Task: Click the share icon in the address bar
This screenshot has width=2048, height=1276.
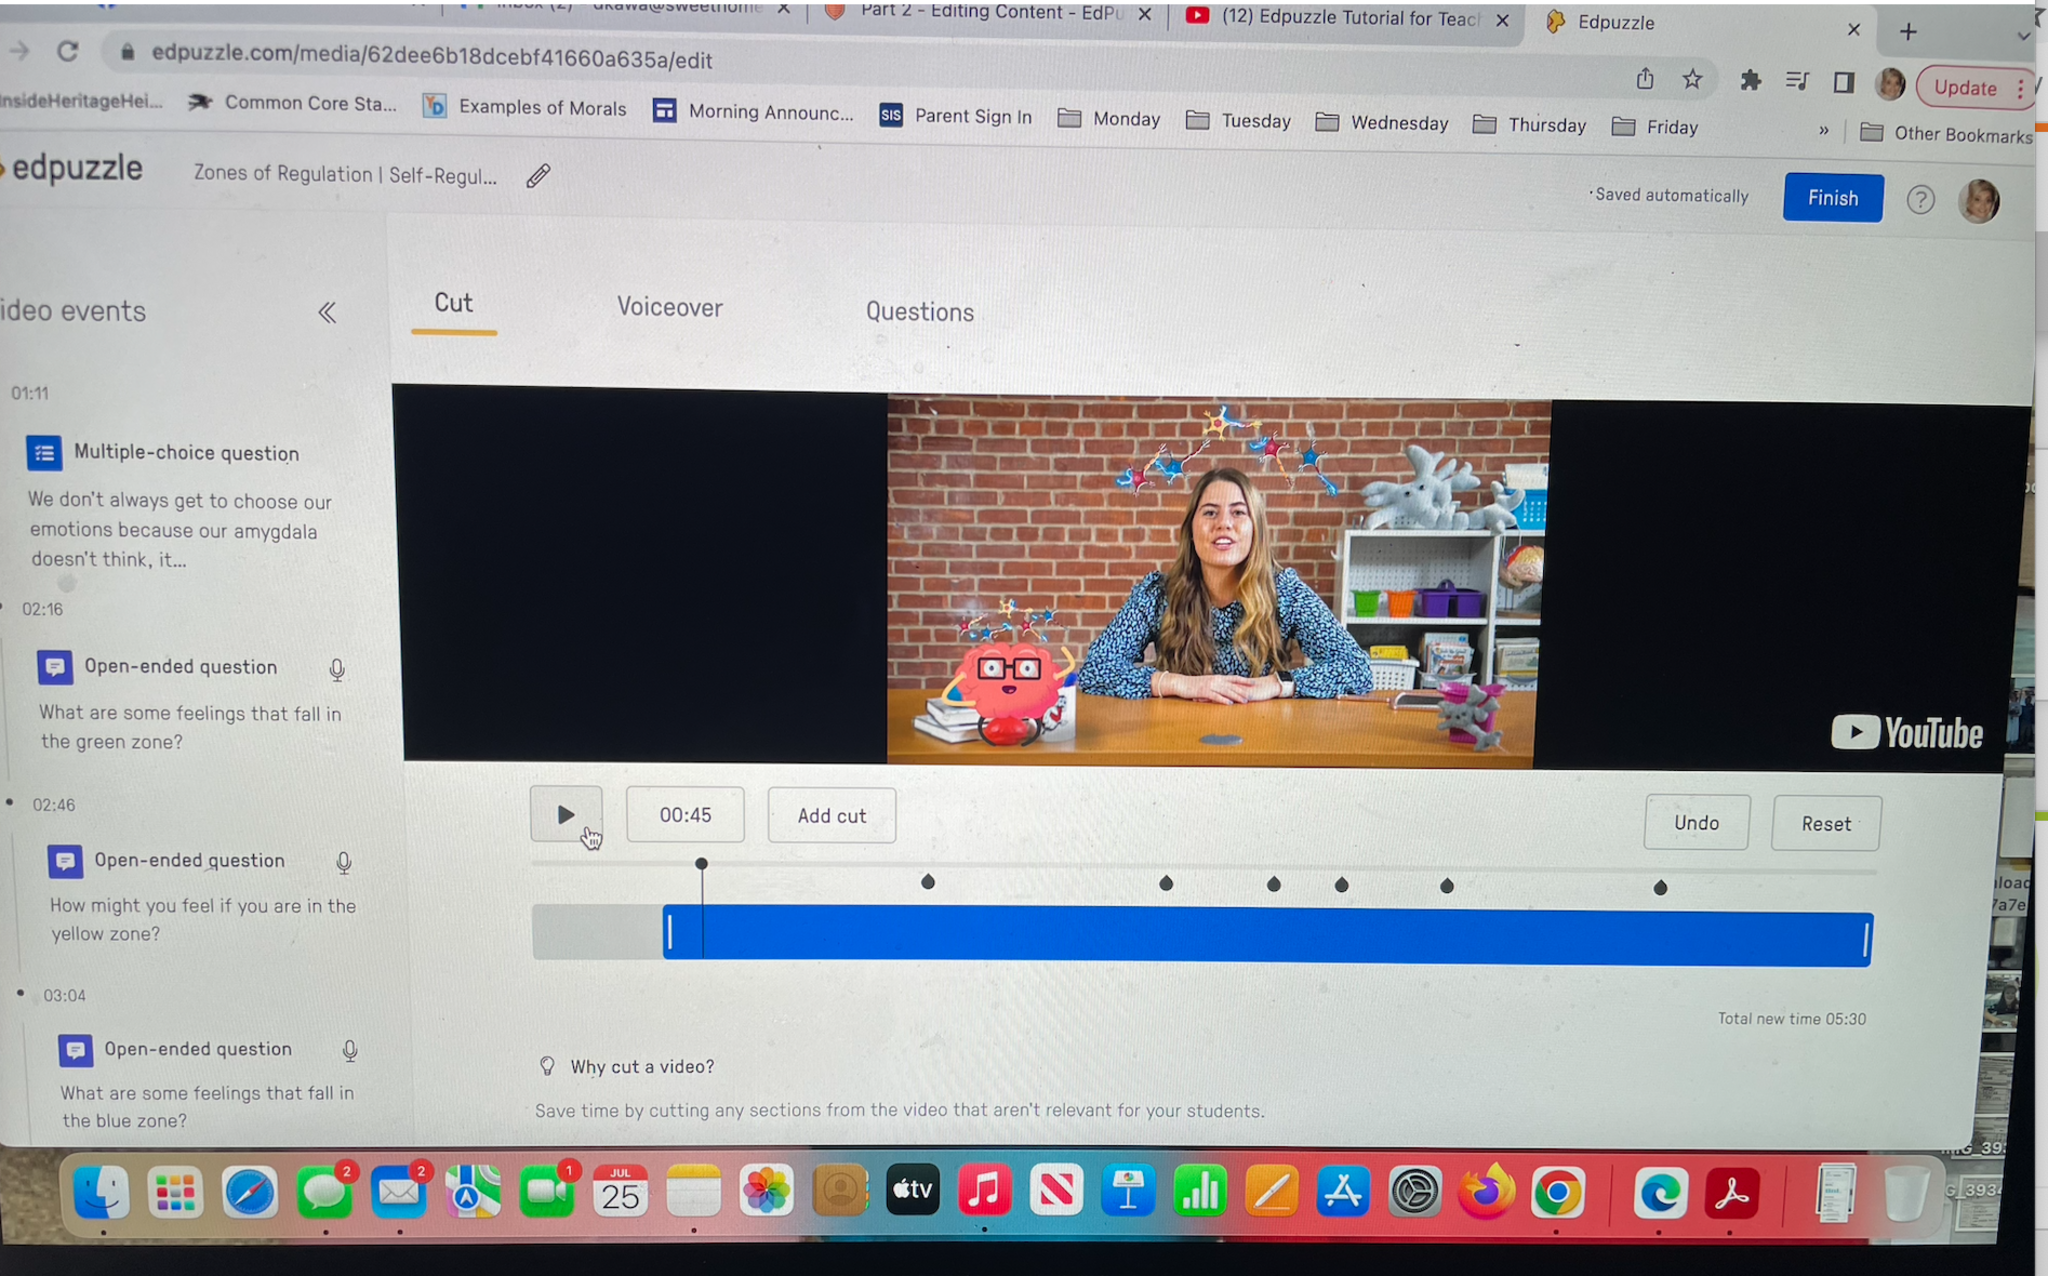Action: [1645, 79]
